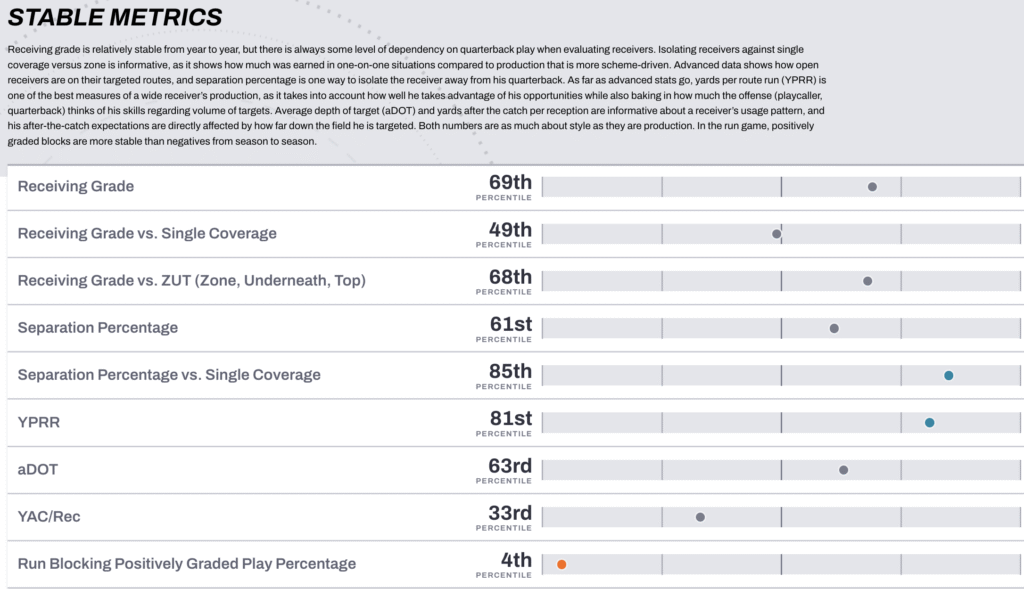The height and width of the screenshot is (589, 1024).
Task: Click the blue dot for Separation Percentage vs. Single Coverage
Action: click(x=948, y=376)
